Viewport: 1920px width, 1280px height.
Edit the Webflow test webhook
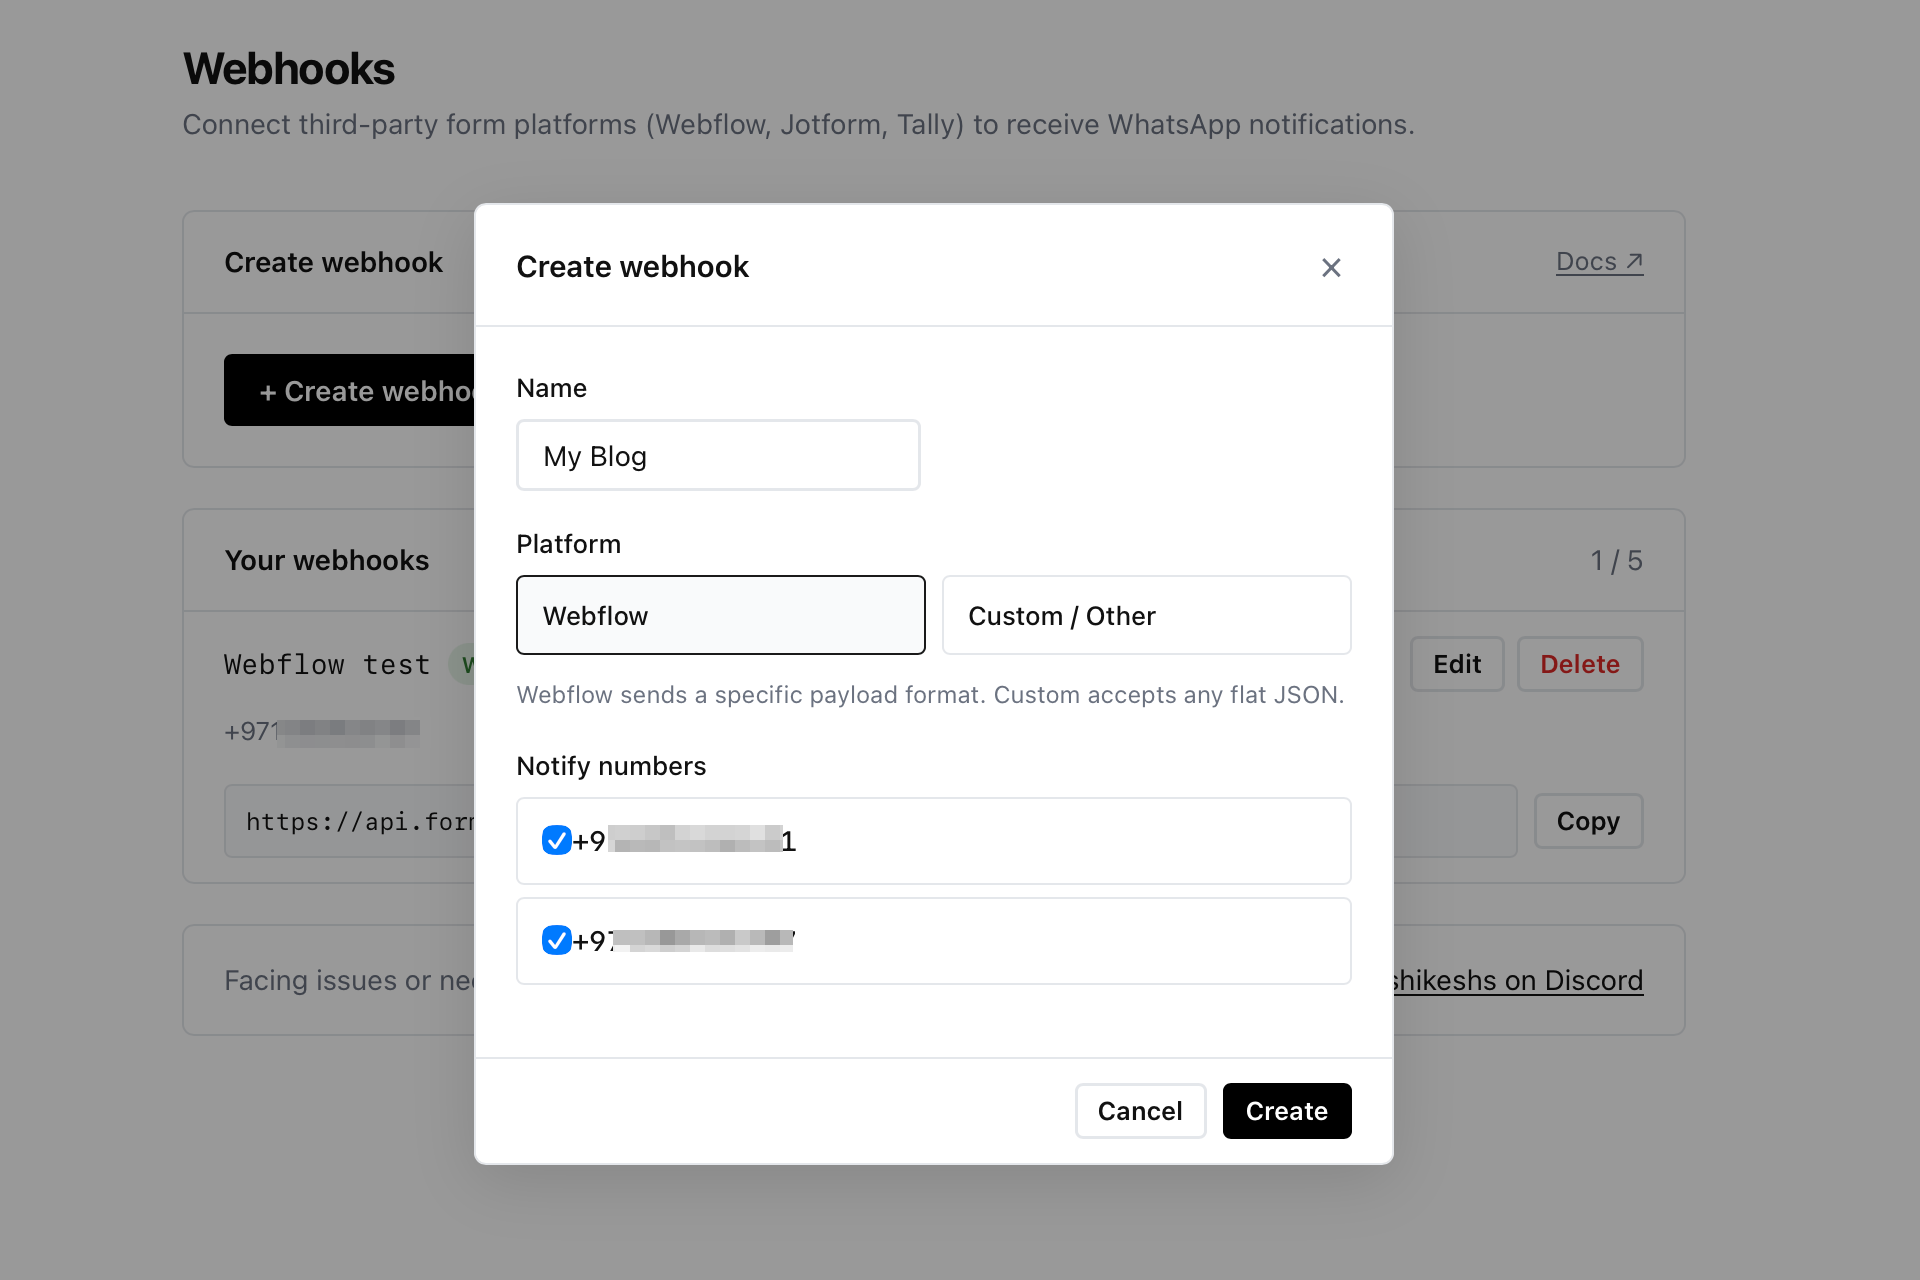[1456, 663]
